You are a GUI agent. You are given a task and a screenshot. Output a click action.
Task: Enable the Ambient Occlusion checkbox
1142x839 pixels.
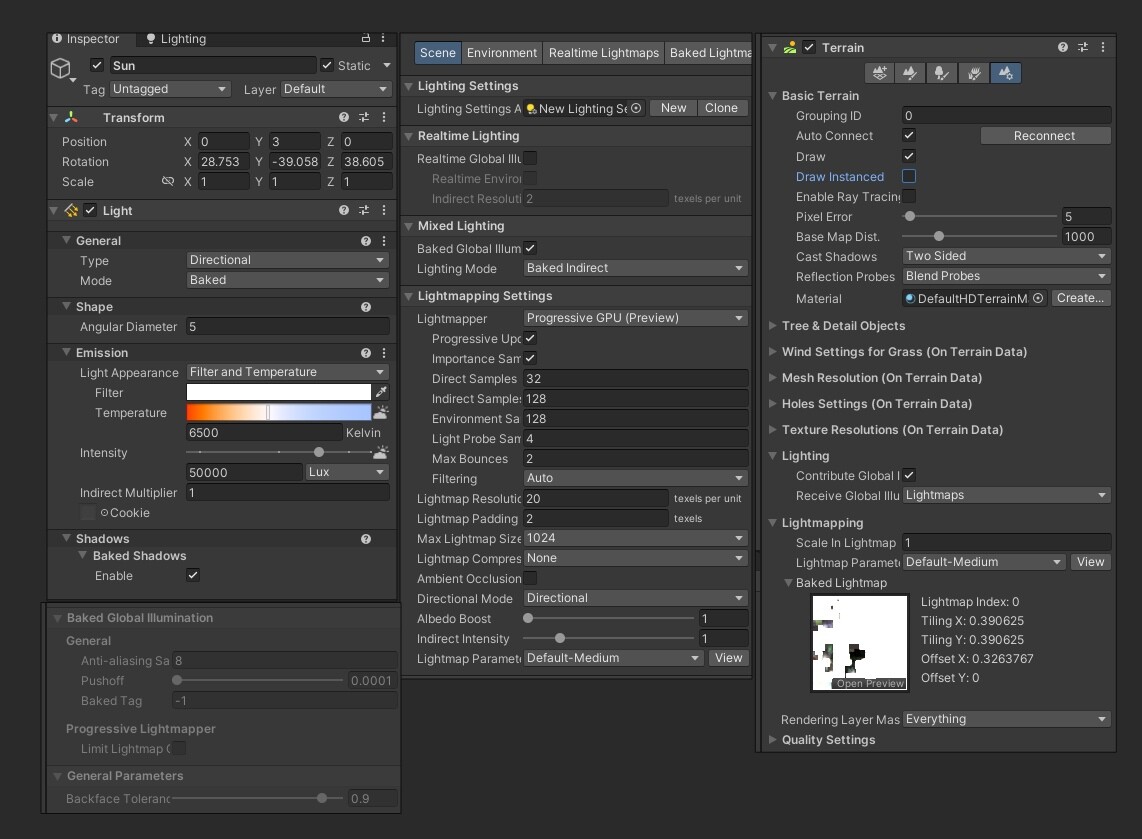(x=530, y=578)
